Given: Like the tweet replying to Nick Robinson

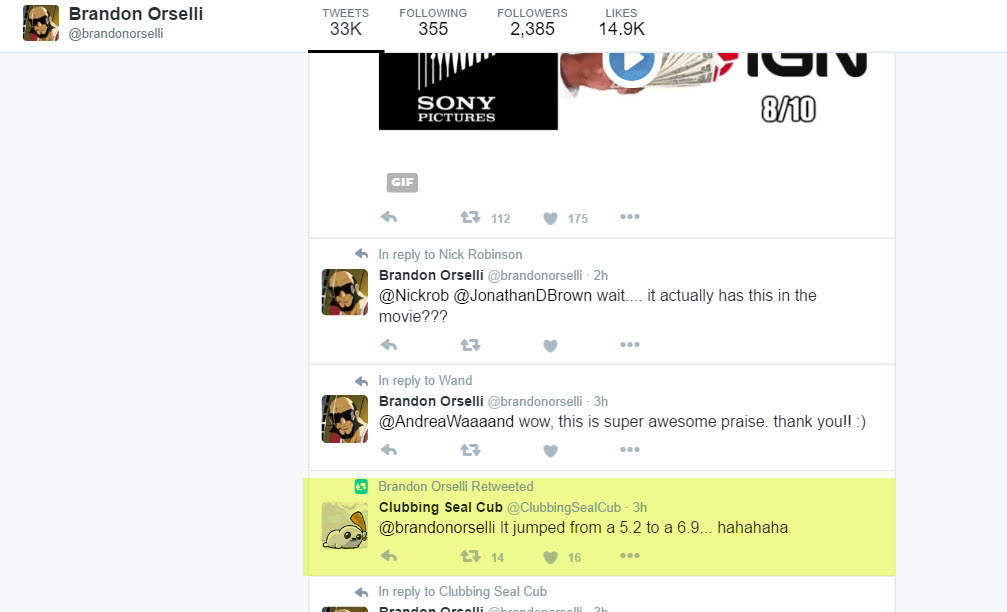Looking at the screenshot, I should click(550, 345).
